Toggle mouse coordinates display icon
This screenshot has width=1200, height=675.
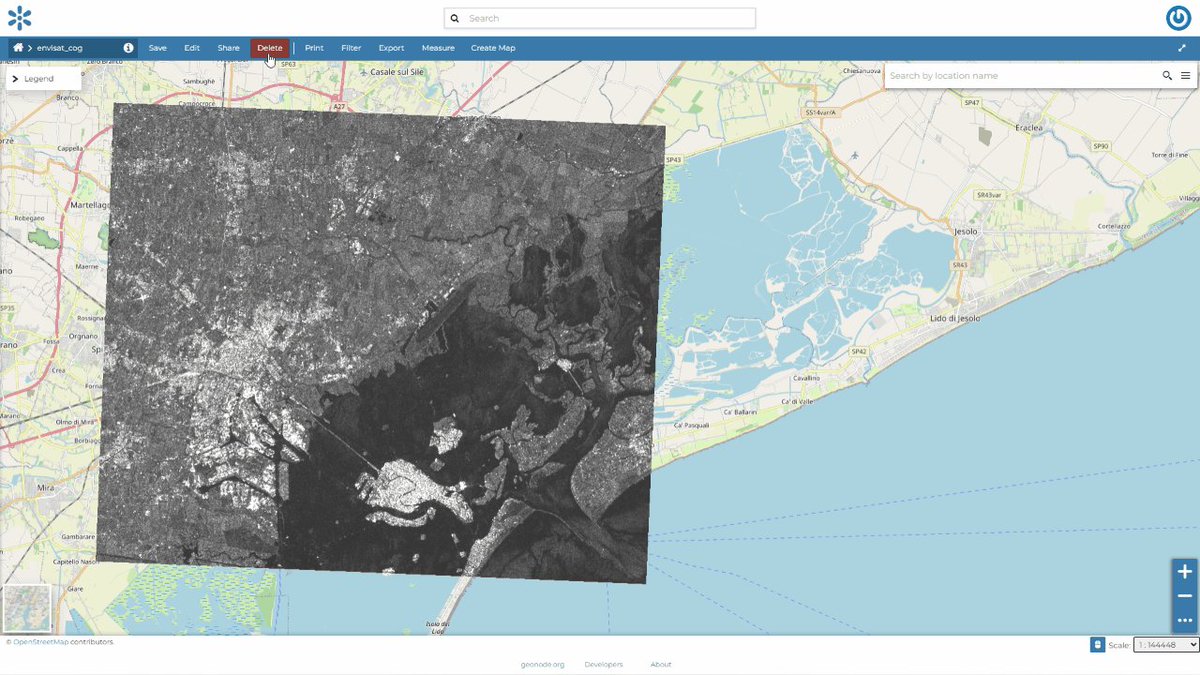tap(1097, 645)
